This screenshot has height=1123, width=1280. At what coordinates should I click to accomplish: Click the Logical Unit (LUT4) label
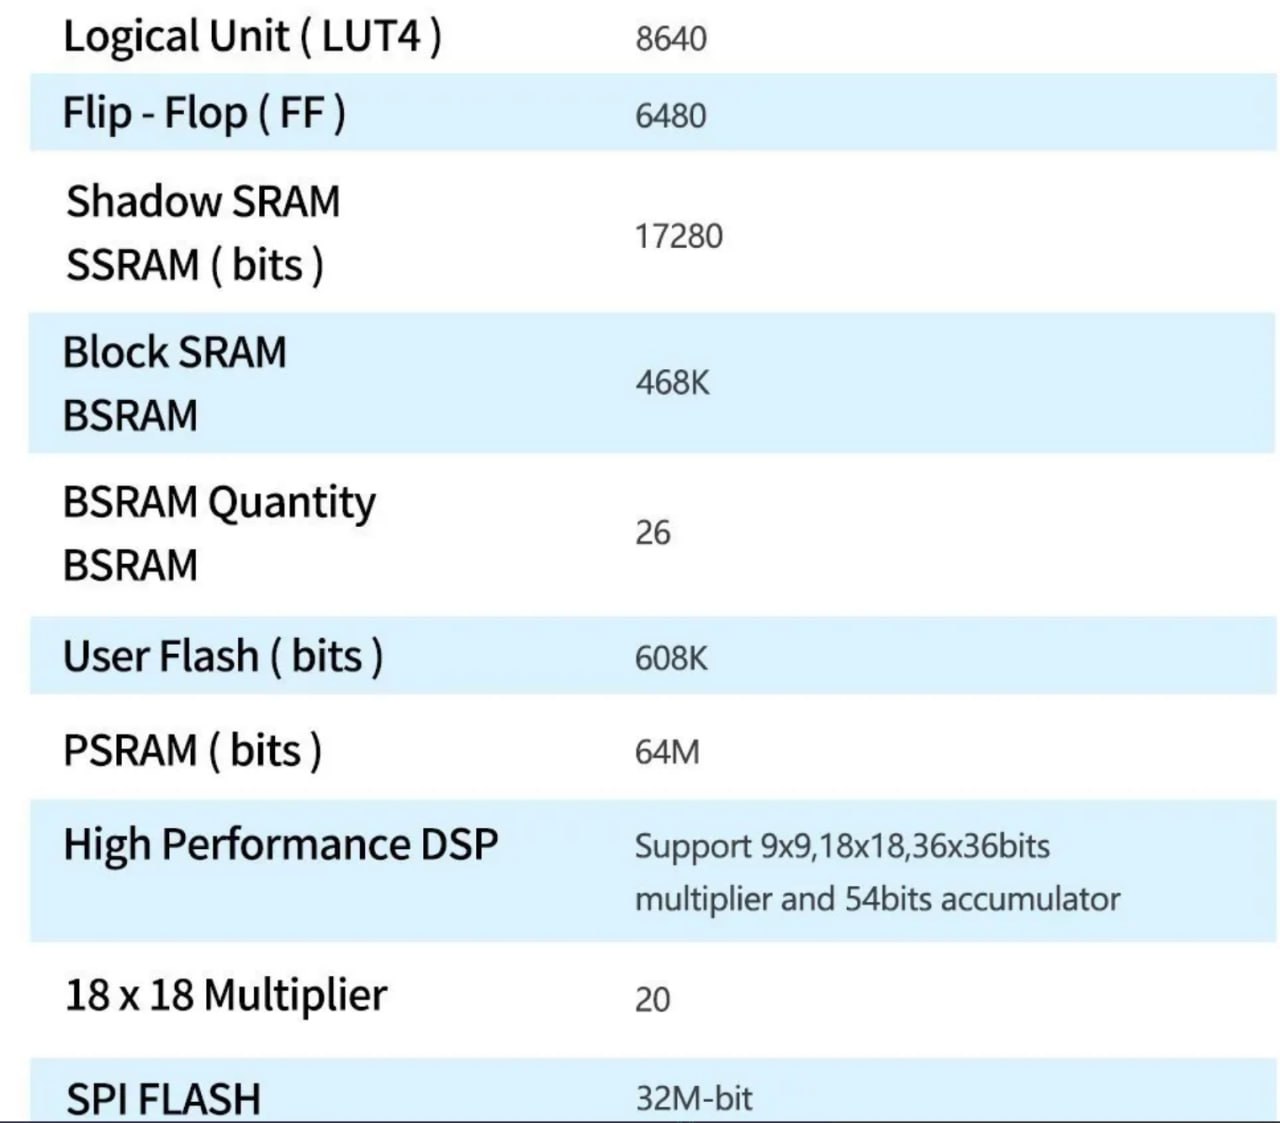(251, 37)
